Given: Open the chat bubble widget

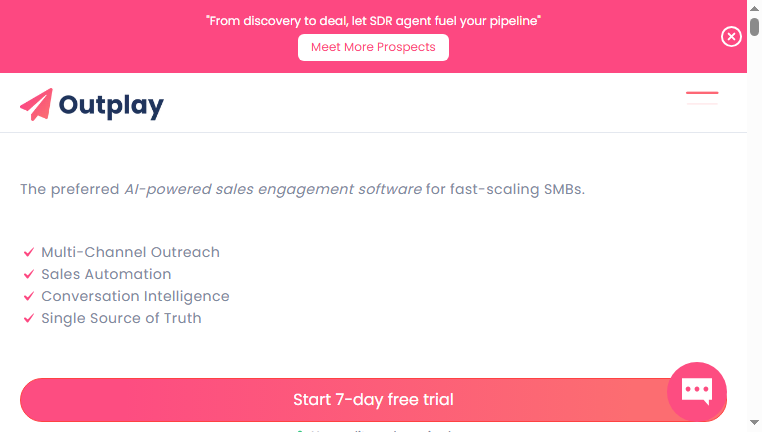Looking at the screenshot, I should [697, 391].
